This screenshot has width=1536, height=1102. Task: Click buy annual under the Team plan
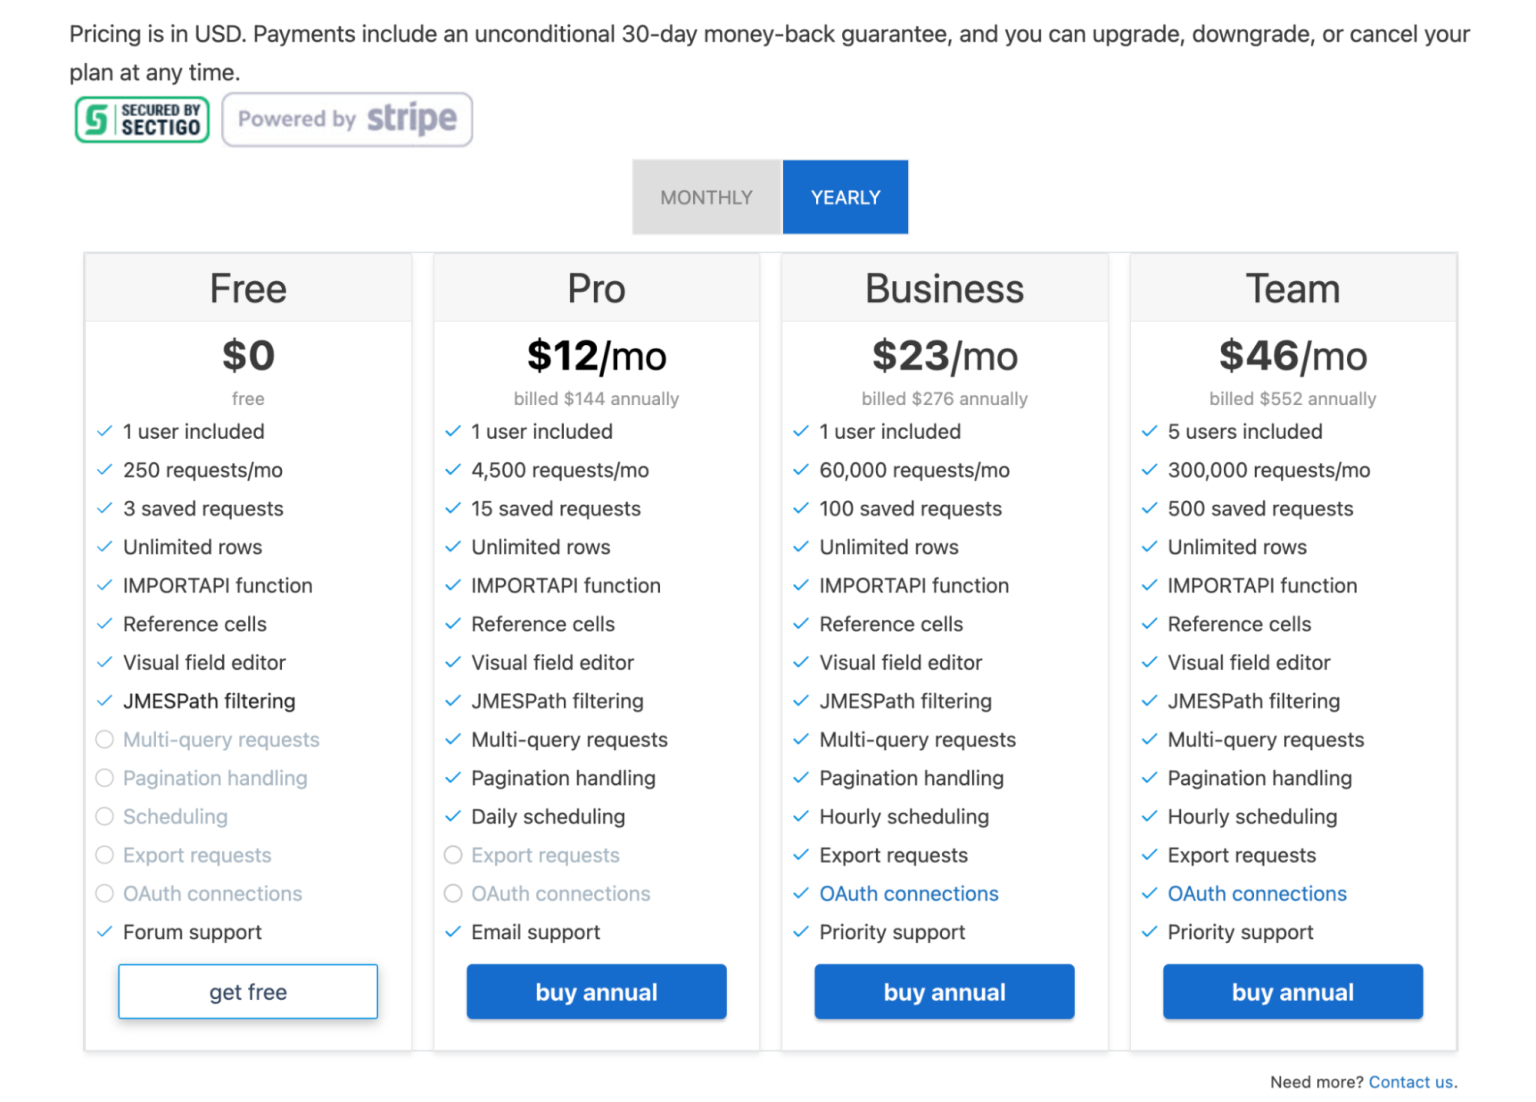click(1292, 991)
